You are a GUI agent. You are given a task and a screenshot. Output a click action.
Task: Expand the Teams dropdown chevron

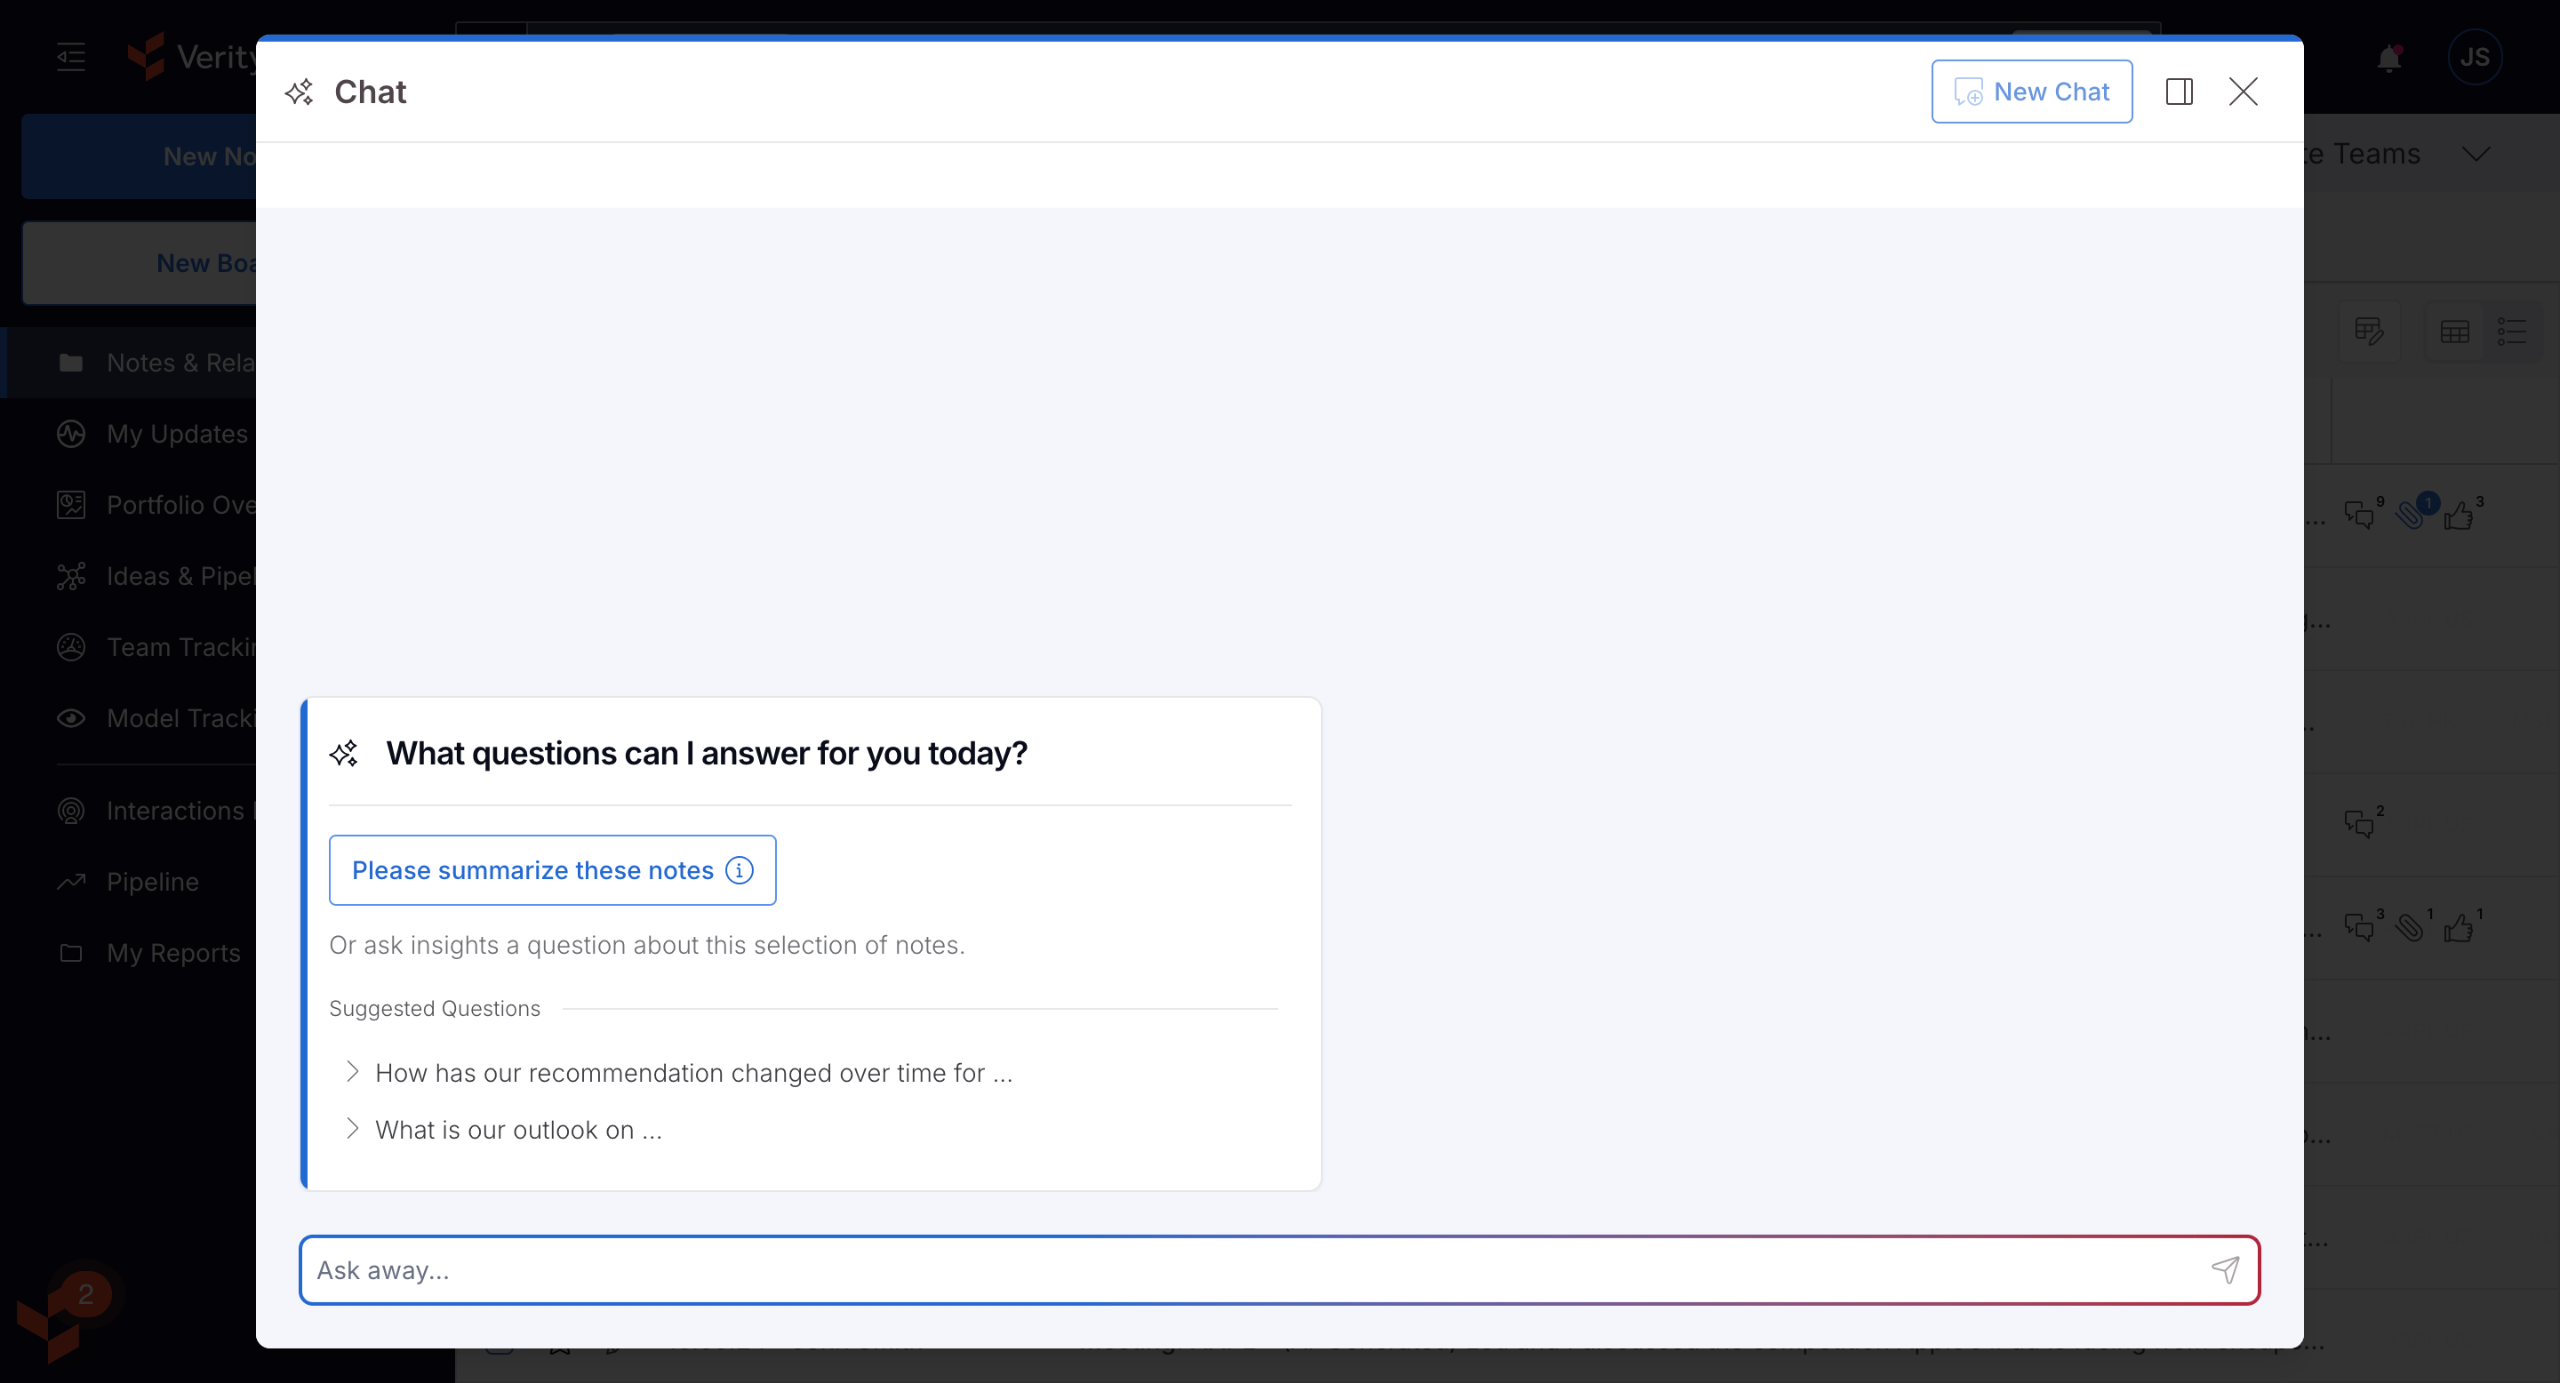coord(2476,154)
